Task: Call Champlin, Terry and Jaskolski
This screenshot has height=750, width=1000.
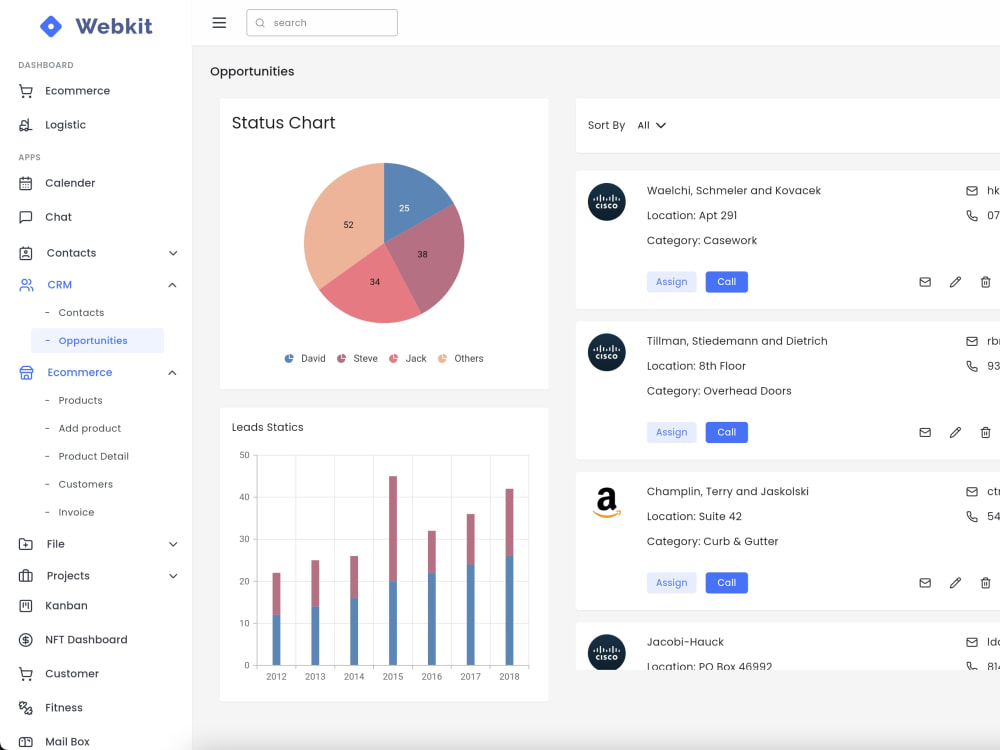Action: pos(726,583)
